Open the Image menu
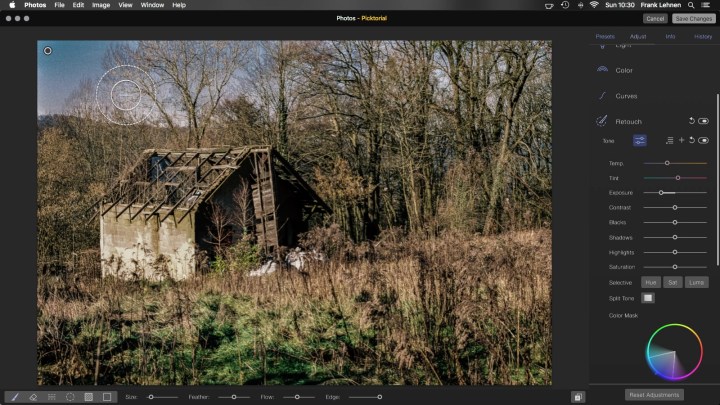 coord(101,5)
